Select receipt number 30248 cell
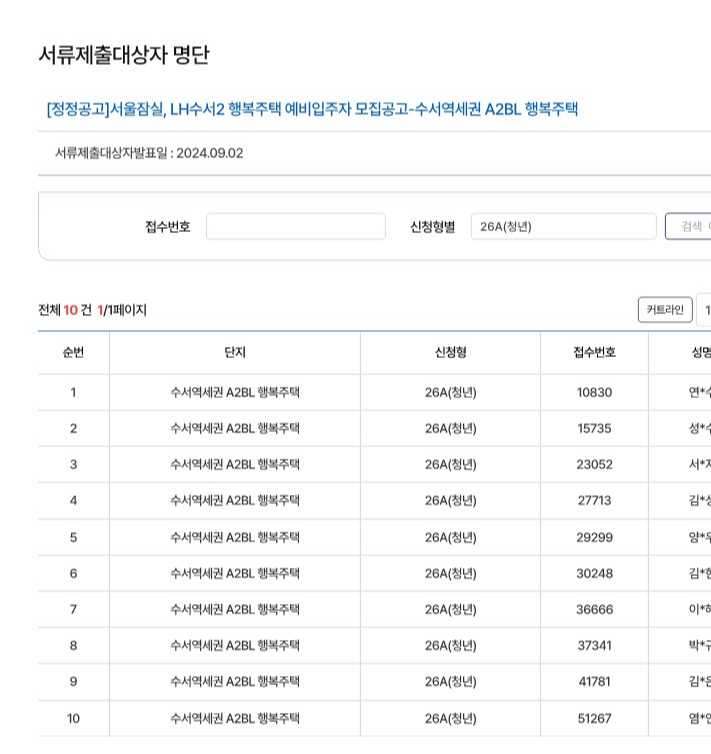The image size is (711, 754). tap(594, 573)
